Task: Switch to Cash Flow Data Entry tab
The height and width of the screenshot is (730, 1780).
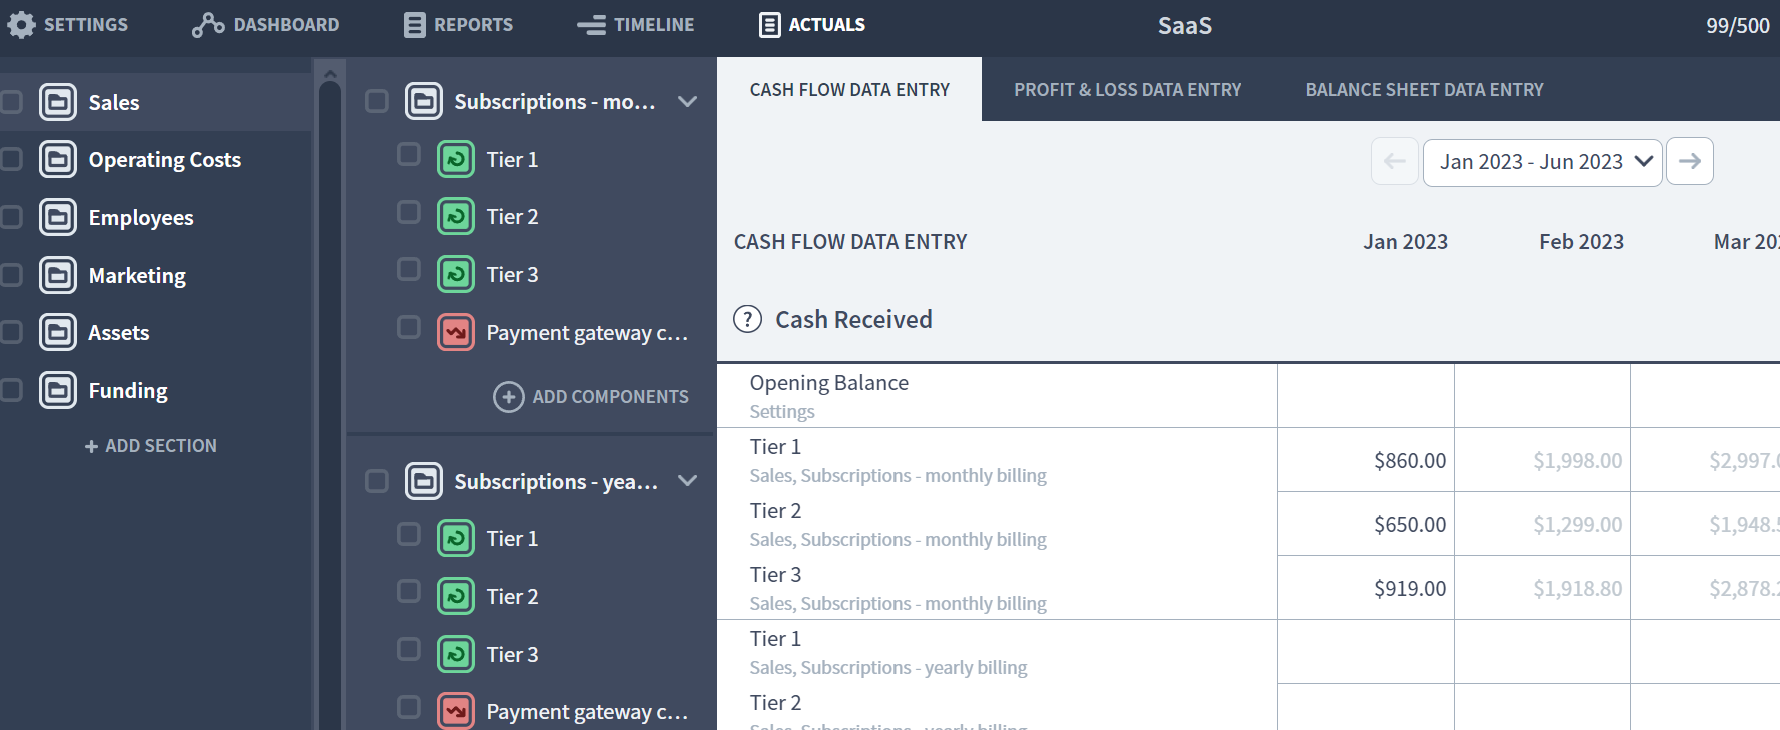Action: coord(850,90)
